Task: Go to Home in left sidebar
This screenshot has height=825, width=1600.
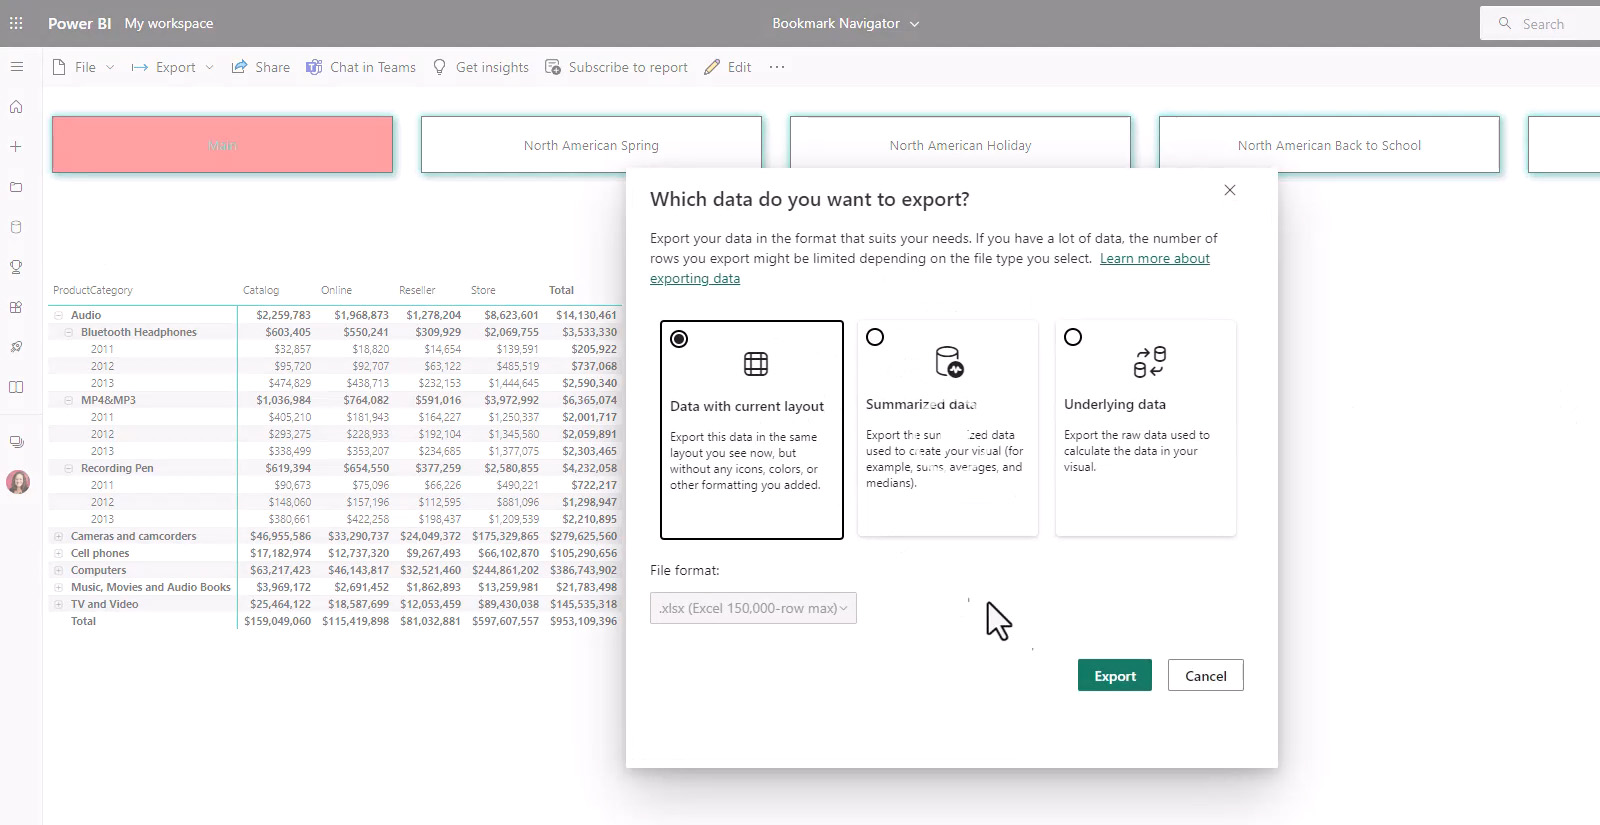Action: [x=16, y=107]
